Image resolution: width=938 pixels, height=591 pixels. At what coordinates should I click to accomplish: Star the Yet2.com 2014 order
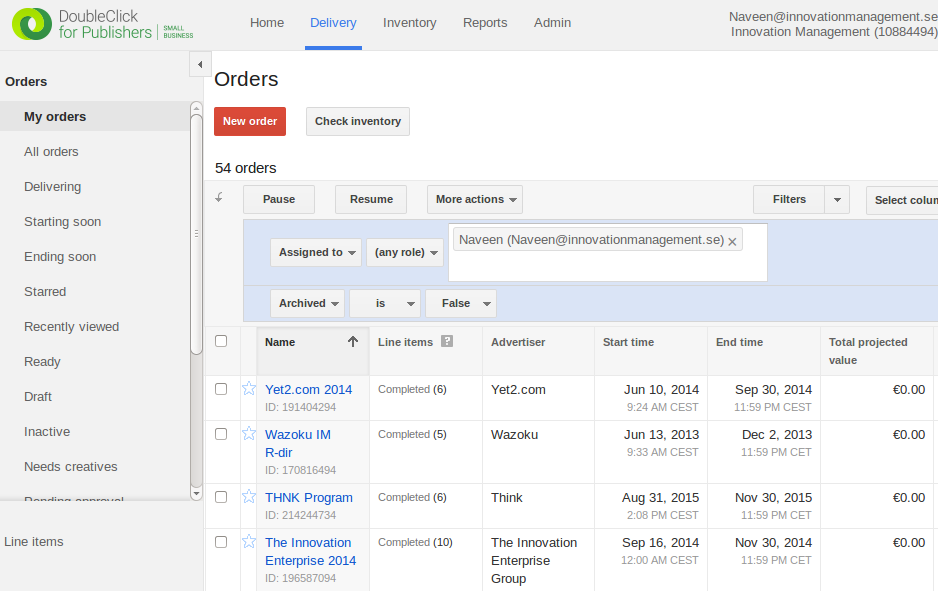(x=249, y=389)
